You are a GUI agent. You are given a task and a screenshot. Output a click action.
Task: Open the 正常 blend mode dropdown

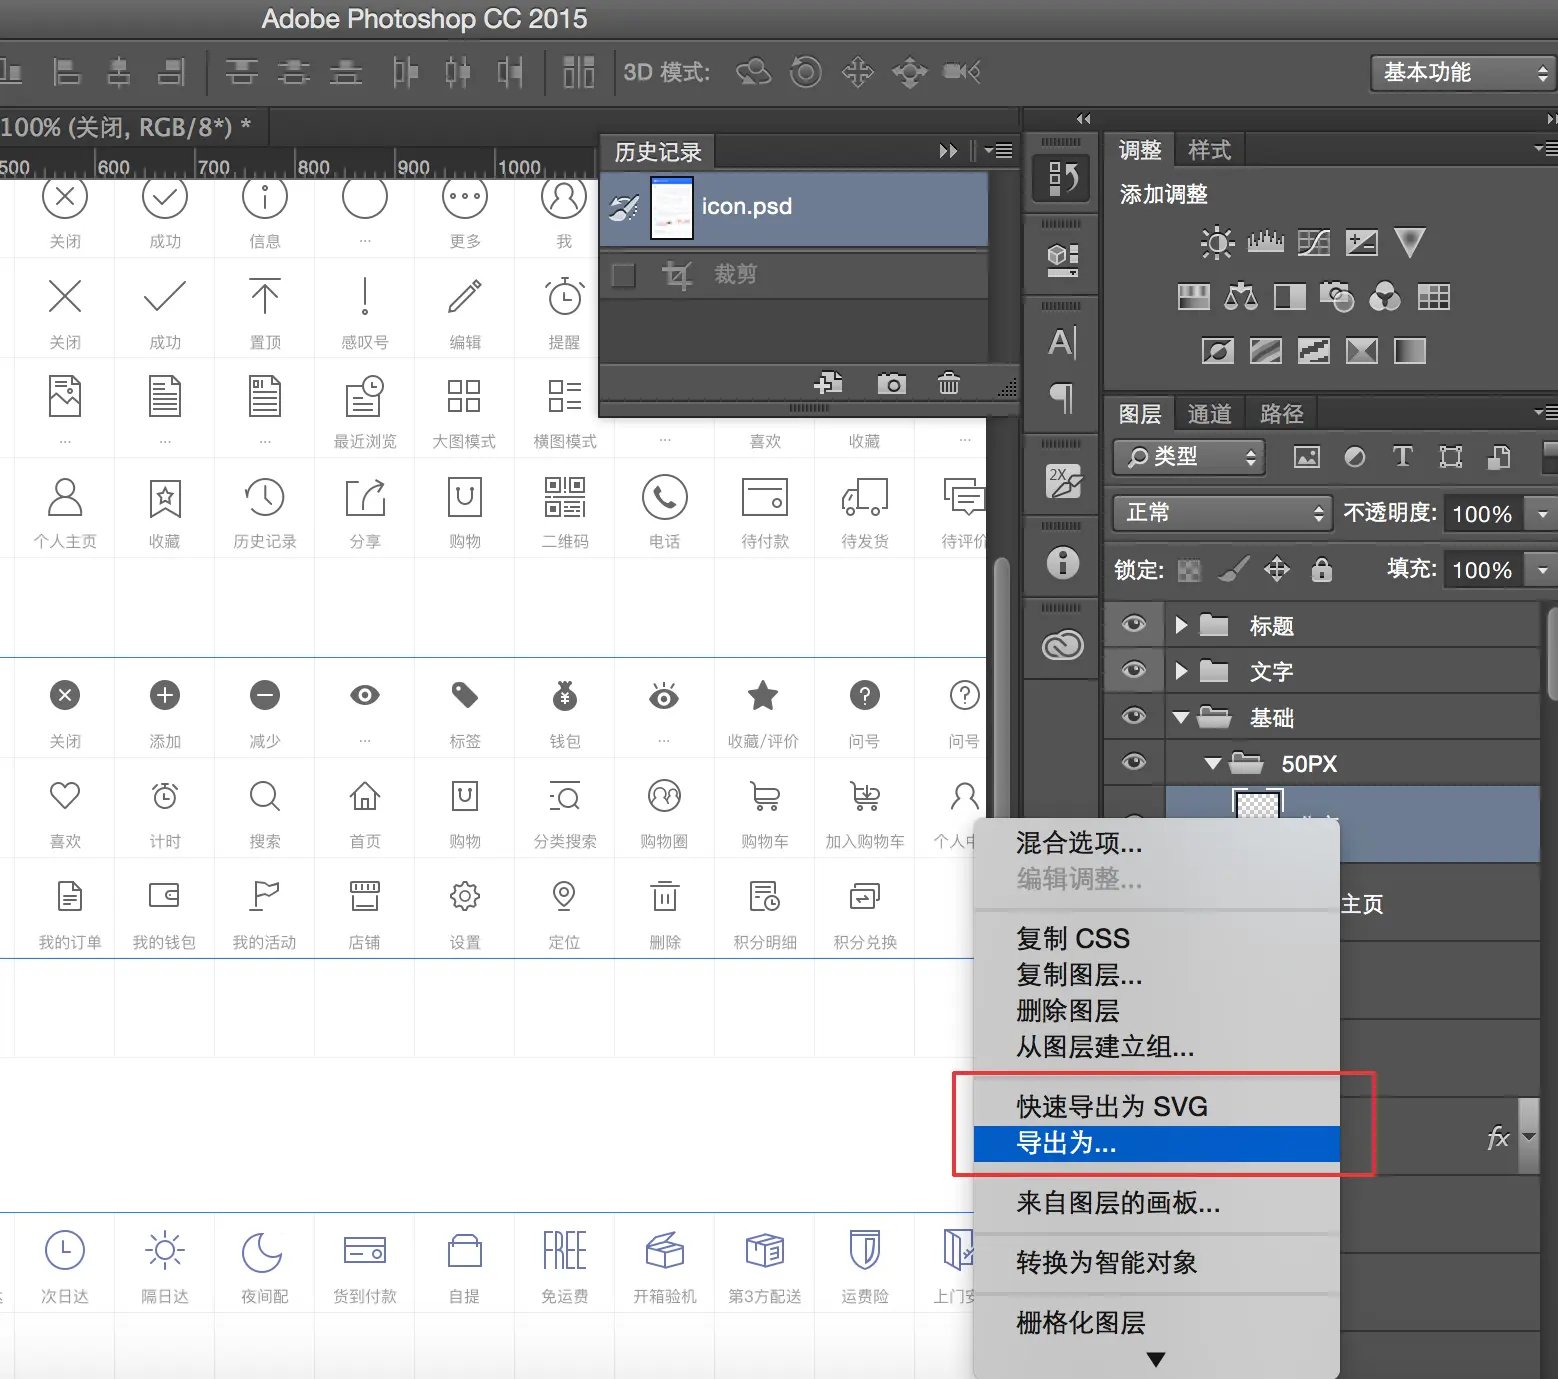coord(1222,513)
